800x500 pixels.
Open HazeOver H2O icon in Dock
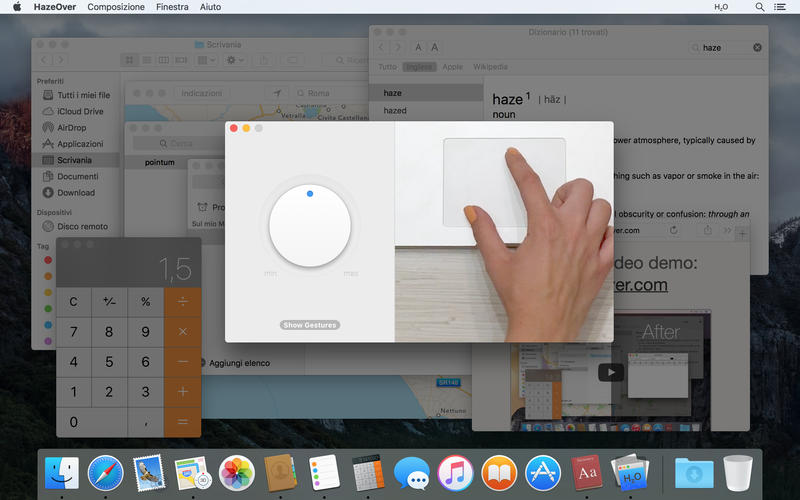point(630,473)
